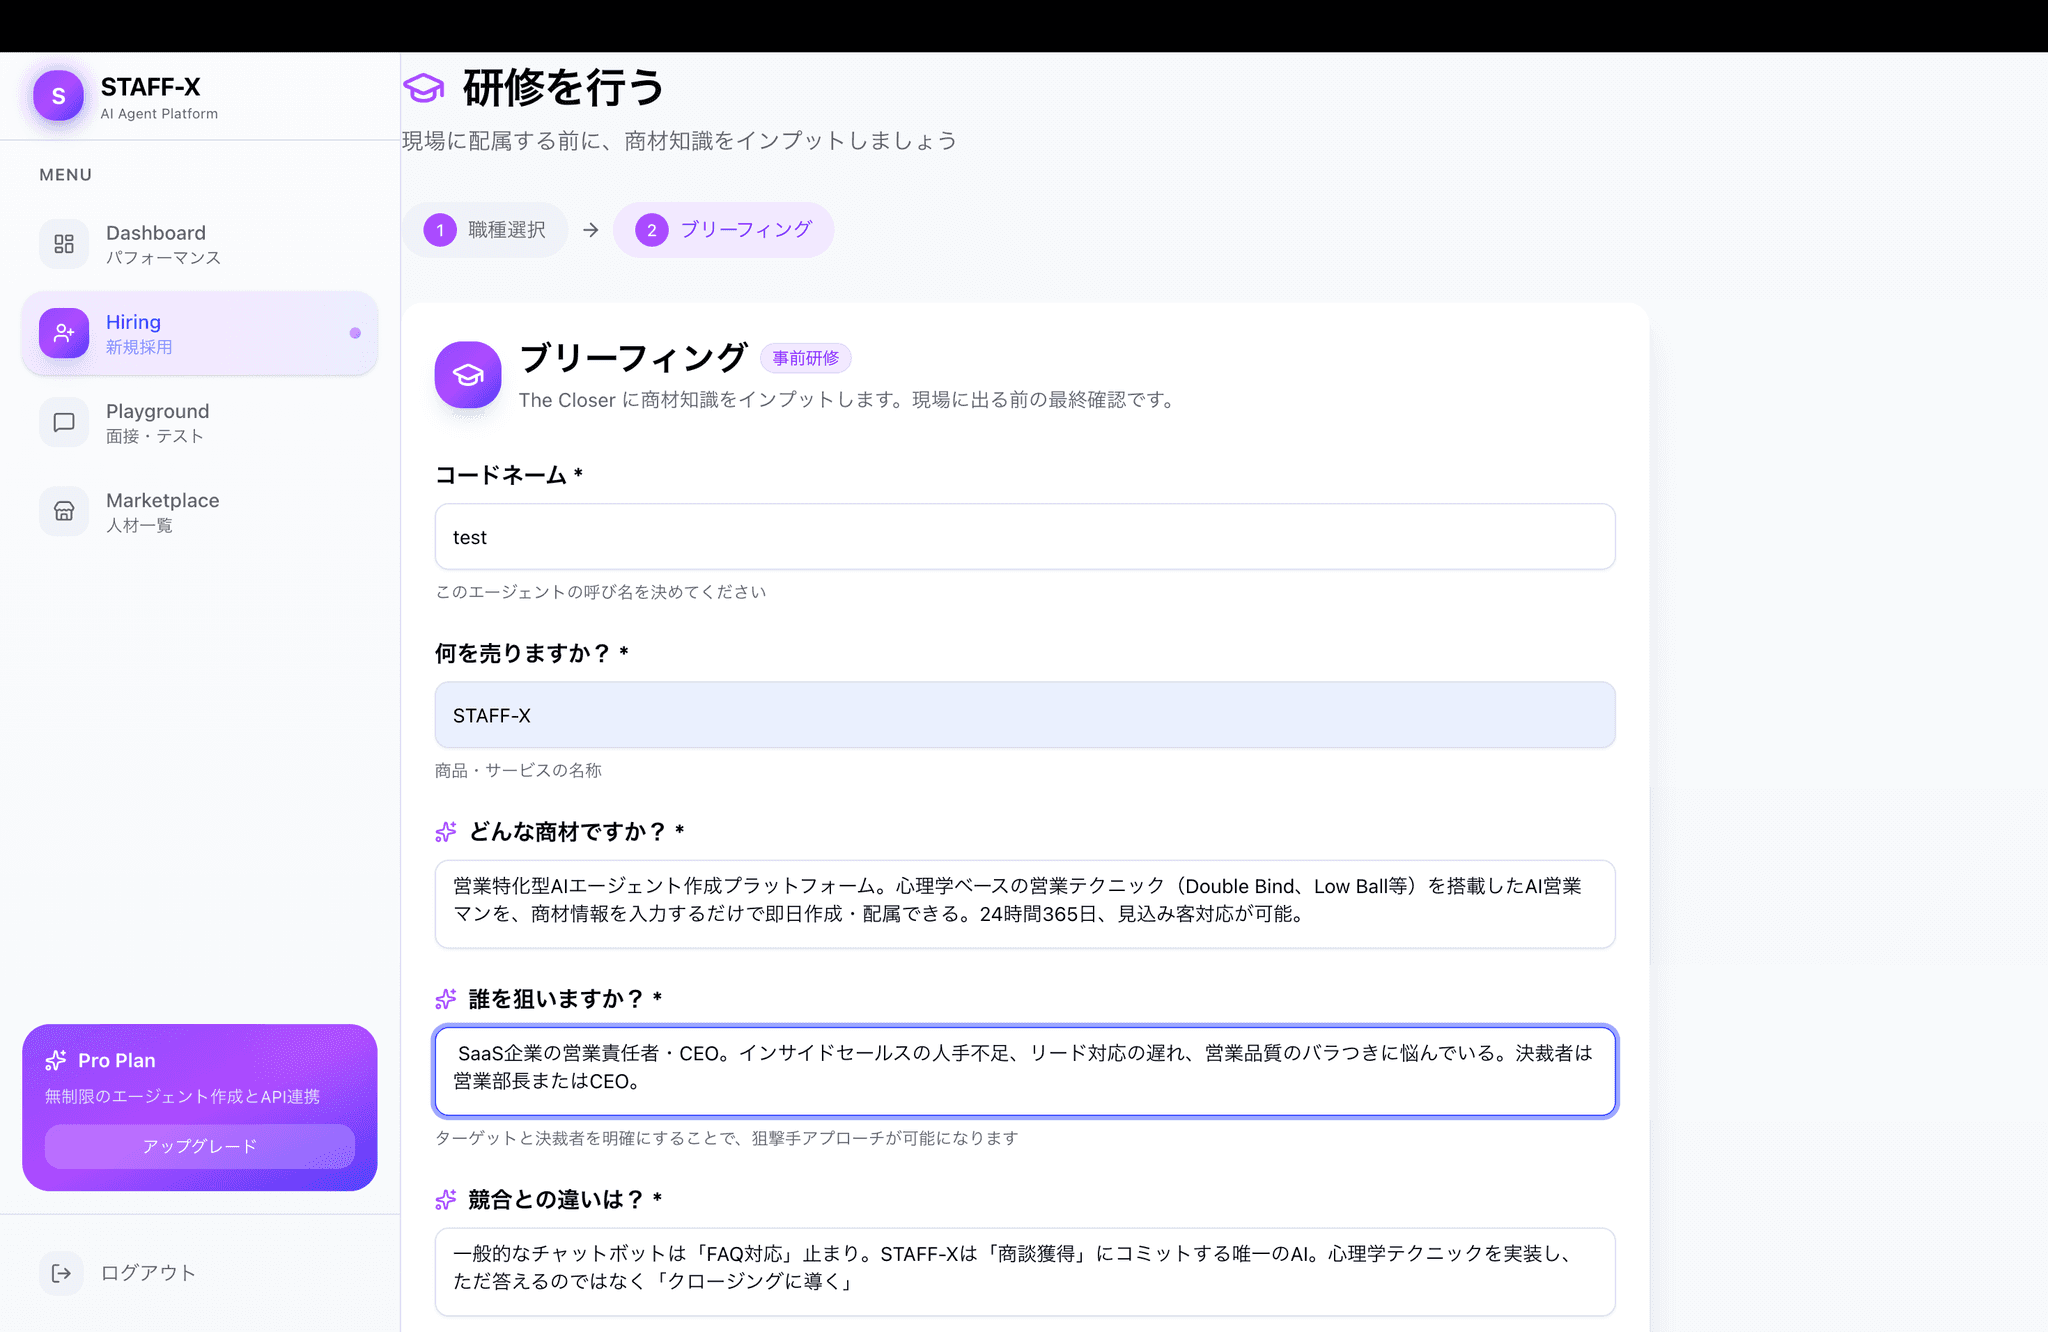Image resolution: width=2048 pixels, height=1332 pixels.
Task: Go back to step 1 職種選択
Action: tap(486, 230)
